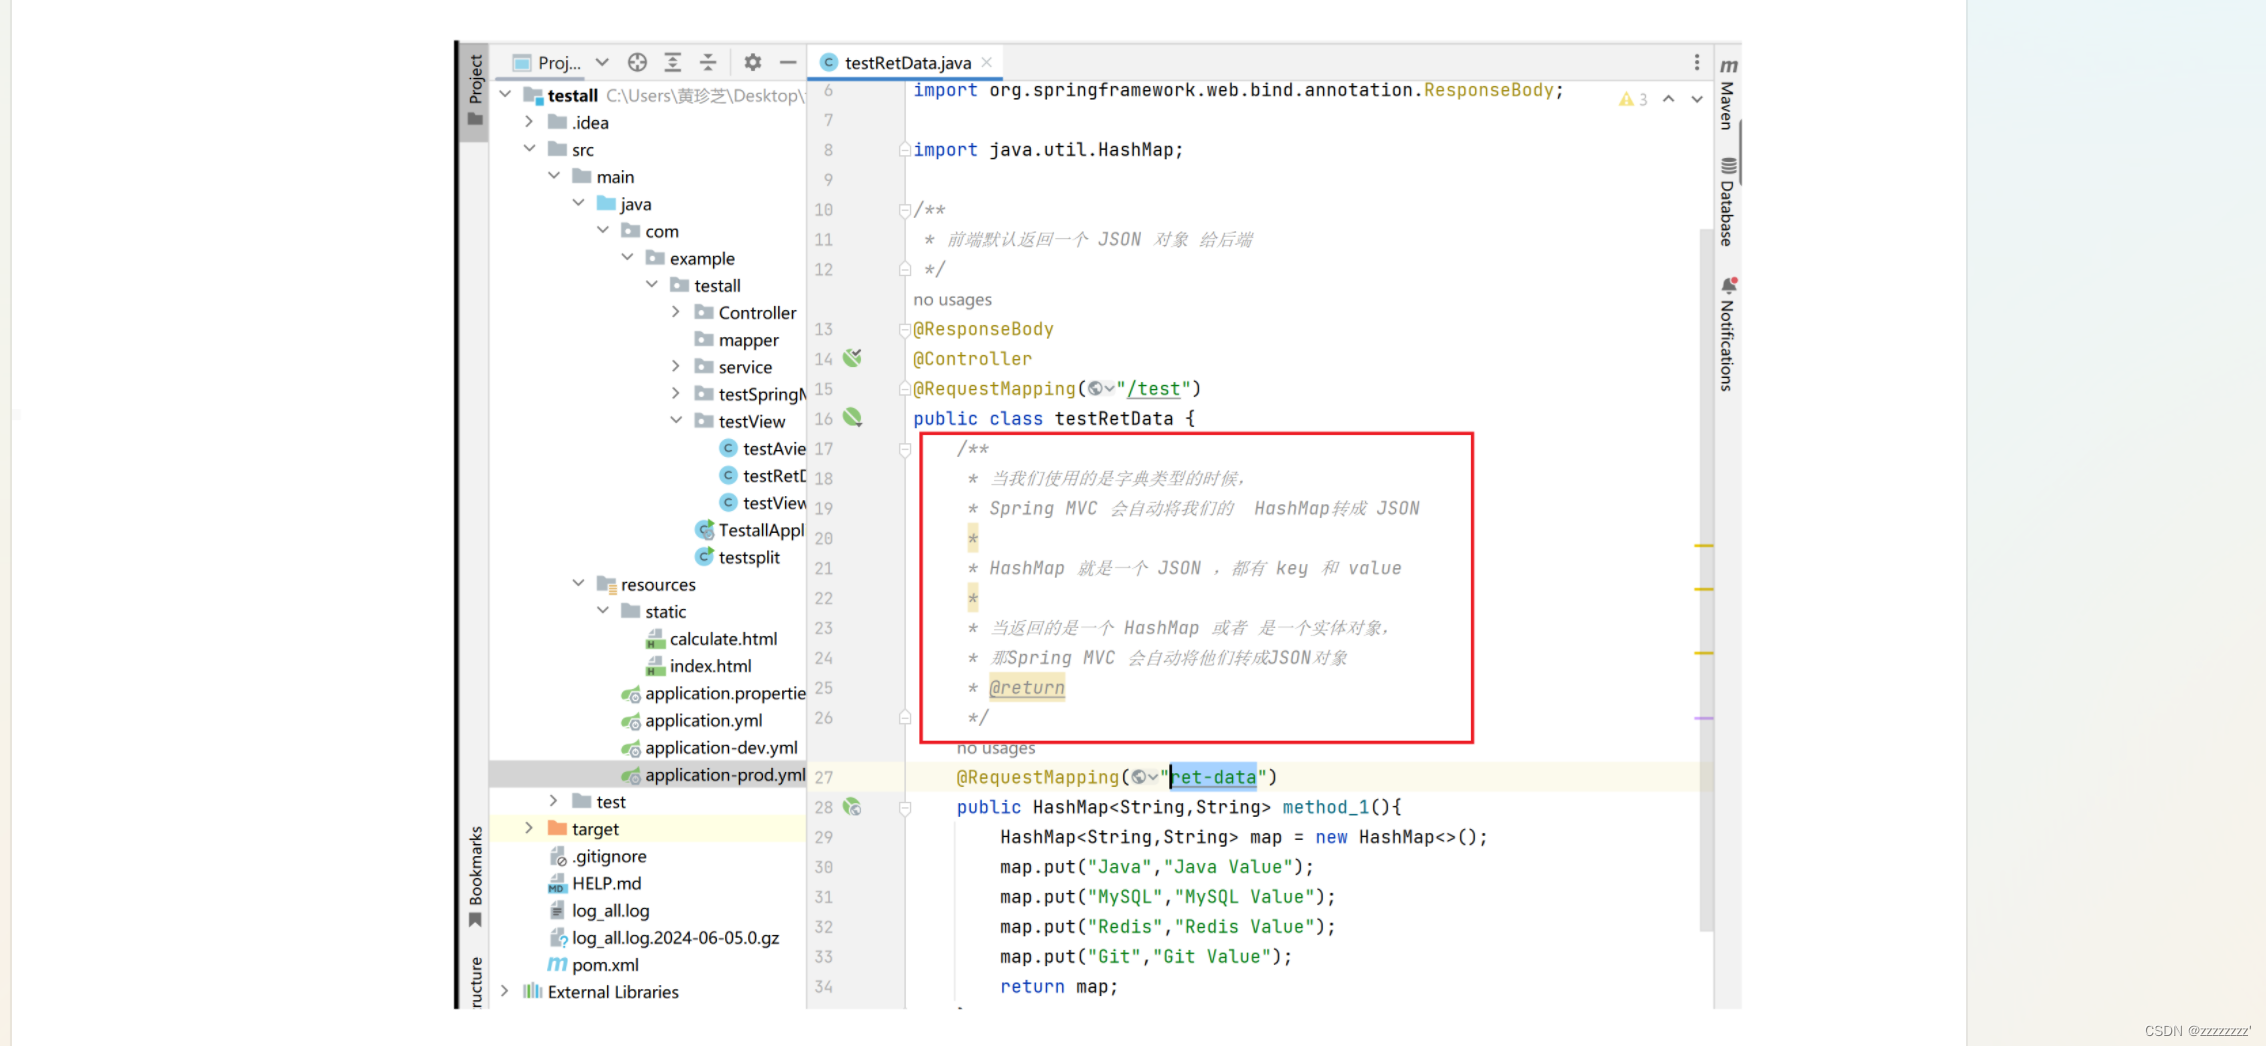Select the testRetData.java editor tab
2266x1046 pixels.
coord(907,62)
